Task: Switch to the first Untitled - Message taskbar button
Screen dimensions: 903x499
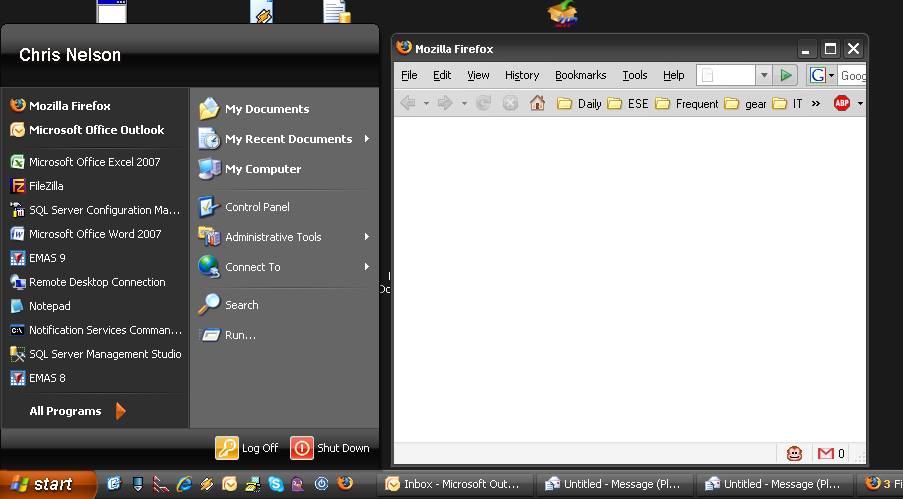Action: (614, 484)
